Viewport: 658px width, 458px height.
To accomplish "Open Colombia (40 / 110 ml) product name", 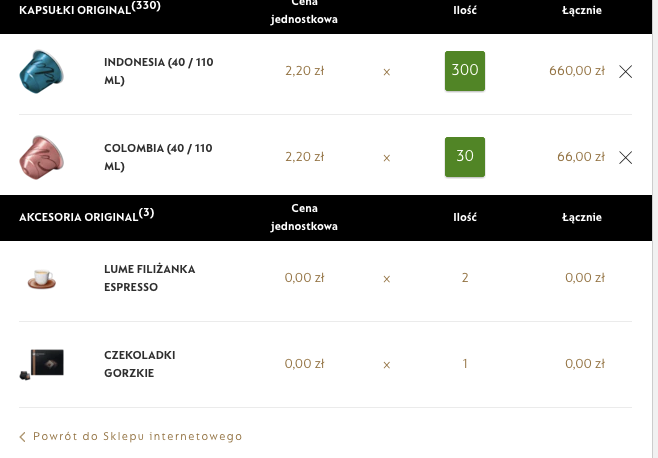I will (x=158, y=157).
